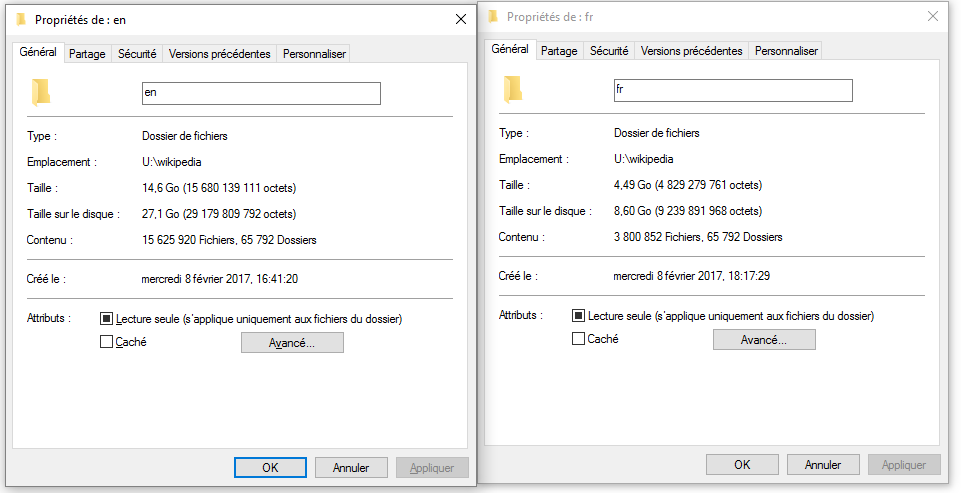Close the 'Propriétés de : en' window
Screen dimensions: 961x493
pyautogui.click(x=460, y=19)
